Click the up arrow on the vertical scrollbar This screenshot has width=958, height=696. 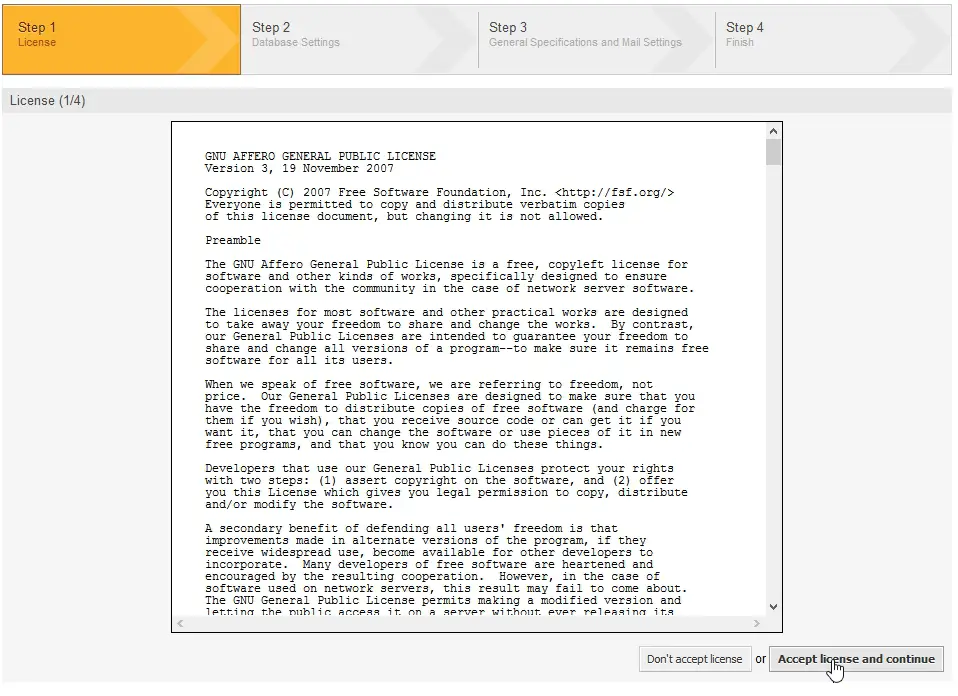click(x=773, y=129)
